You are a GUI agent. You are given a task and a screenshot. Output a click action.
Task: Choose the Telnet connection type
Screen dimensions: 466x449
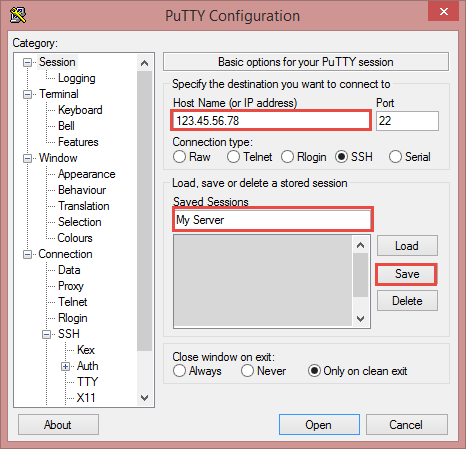click(233, 157)
